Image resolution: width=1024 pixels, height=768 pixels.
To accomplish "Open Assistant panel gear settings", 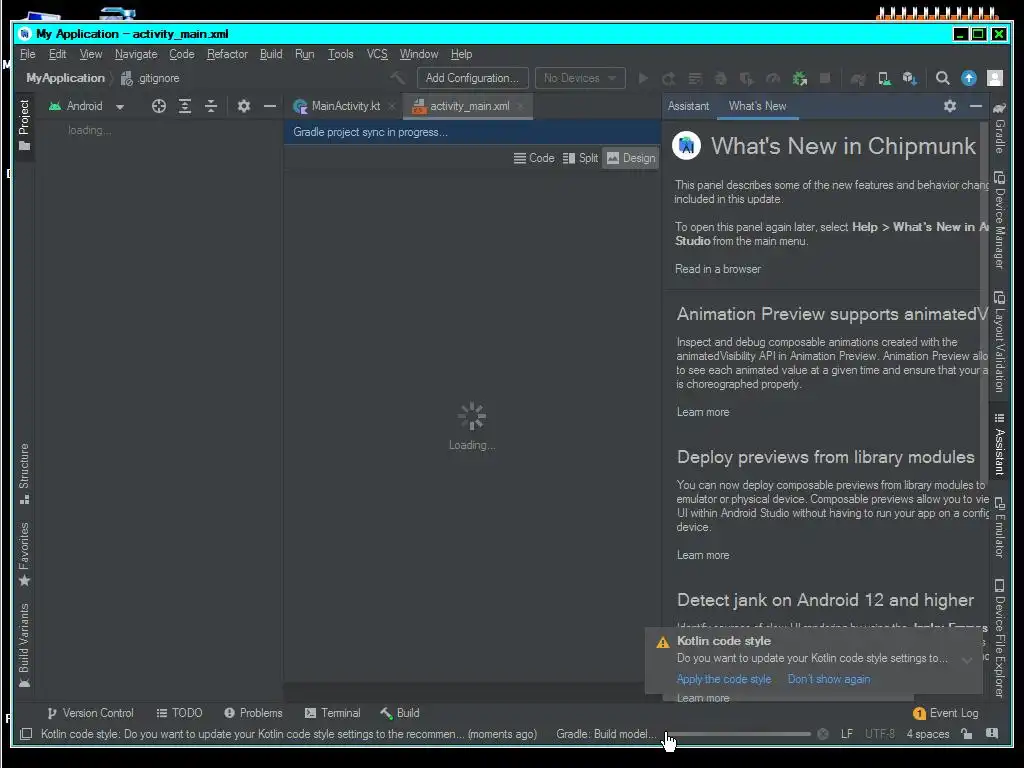I will [950, 106].
